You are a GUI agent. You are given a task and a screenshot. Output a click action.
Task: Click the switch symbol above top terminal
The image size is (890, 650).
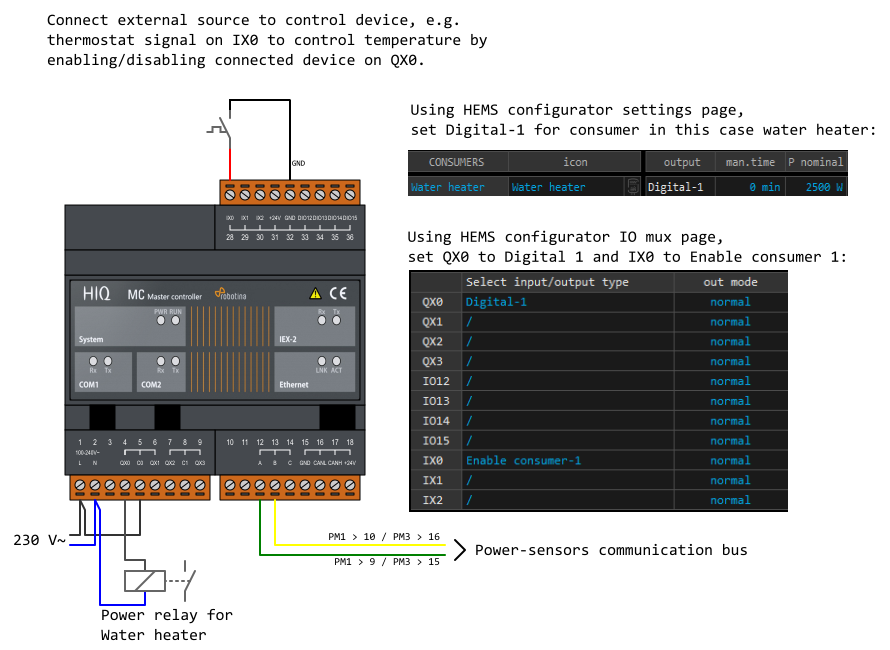[x=221, y=127]
